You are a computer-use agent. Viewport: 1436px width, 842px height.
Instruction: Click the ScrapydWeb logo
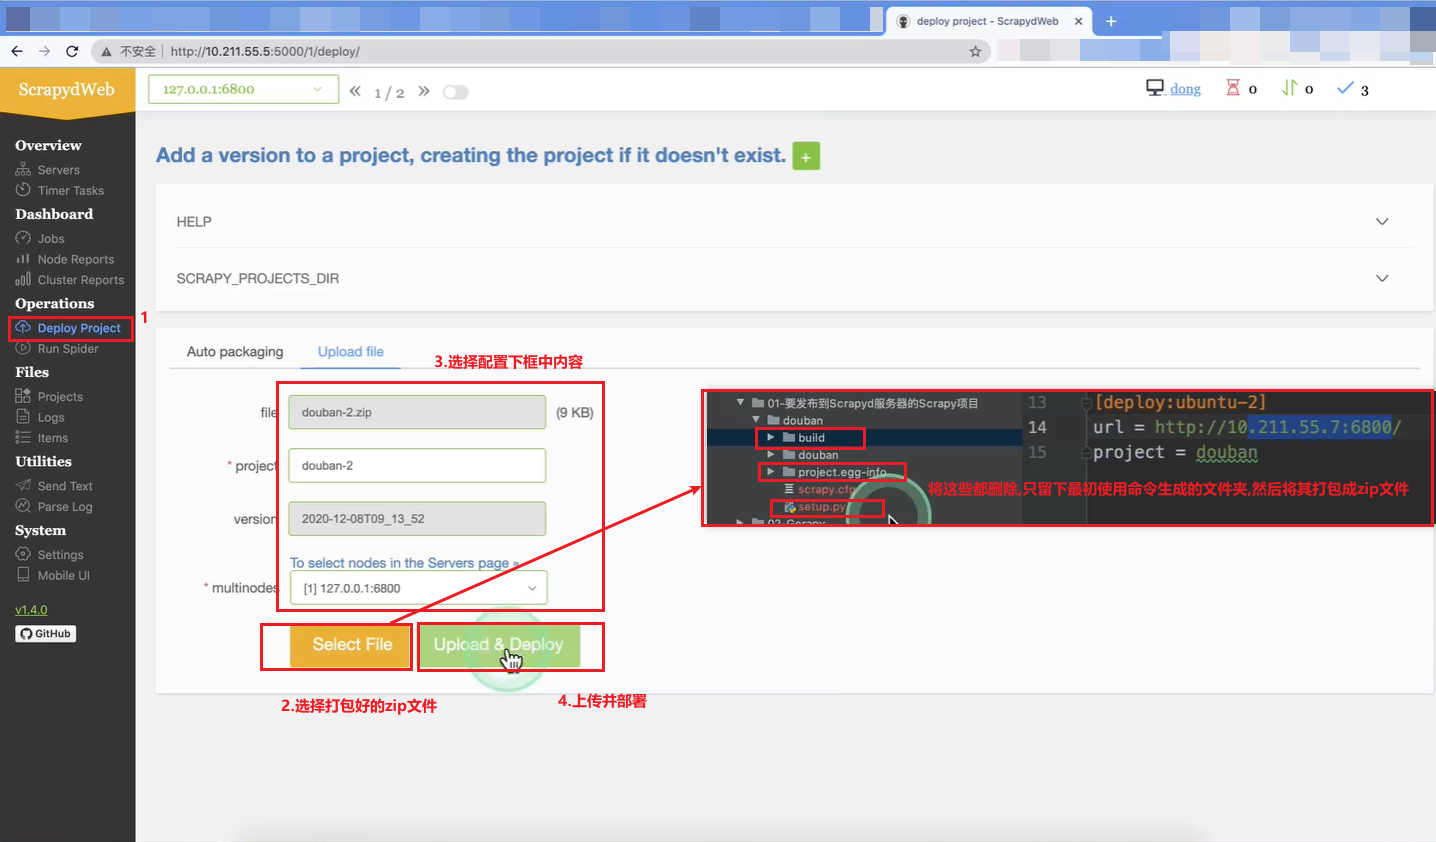pyautogui.click(x=67, y=90)
